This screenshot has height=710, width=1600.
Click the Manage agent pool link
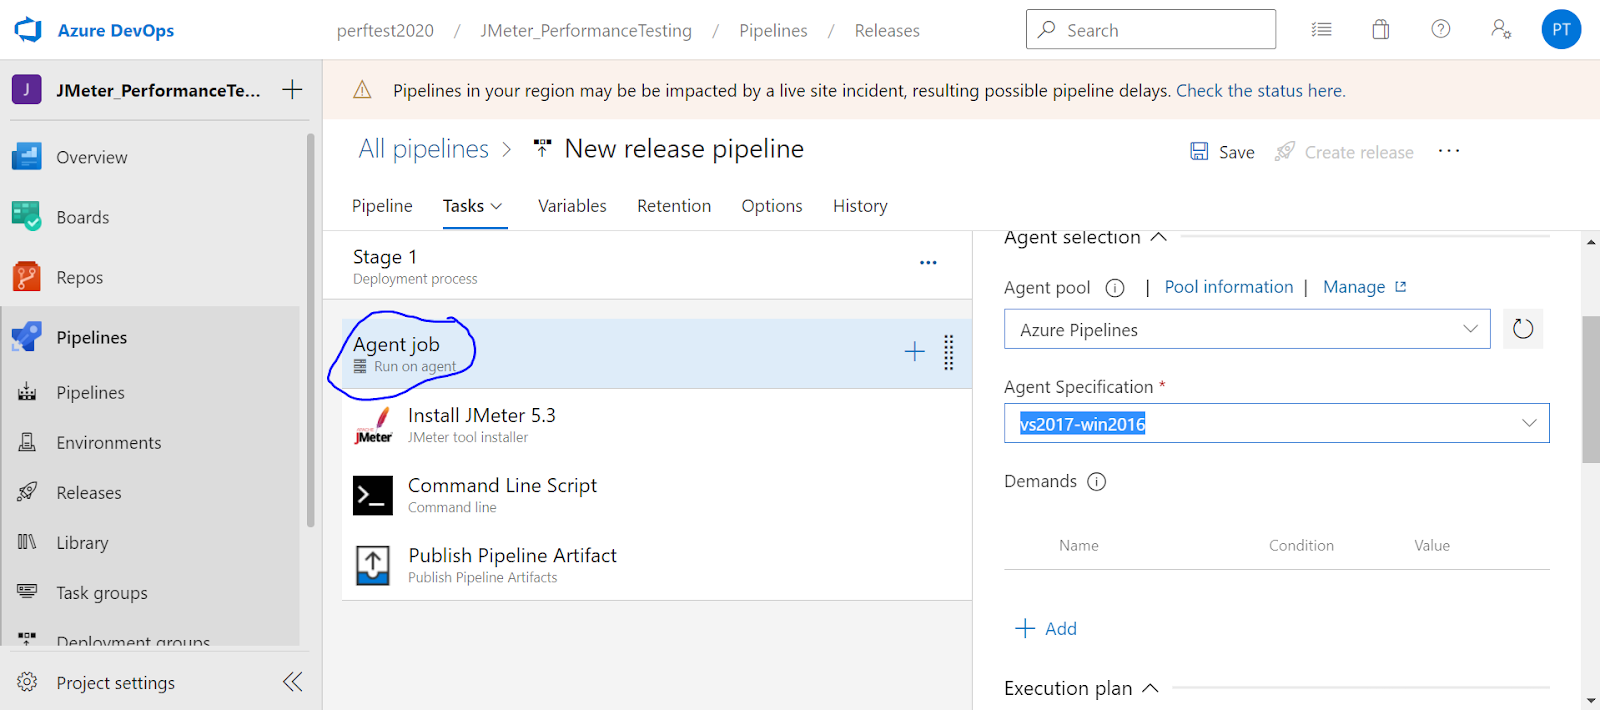click(x=1365, y=287)
